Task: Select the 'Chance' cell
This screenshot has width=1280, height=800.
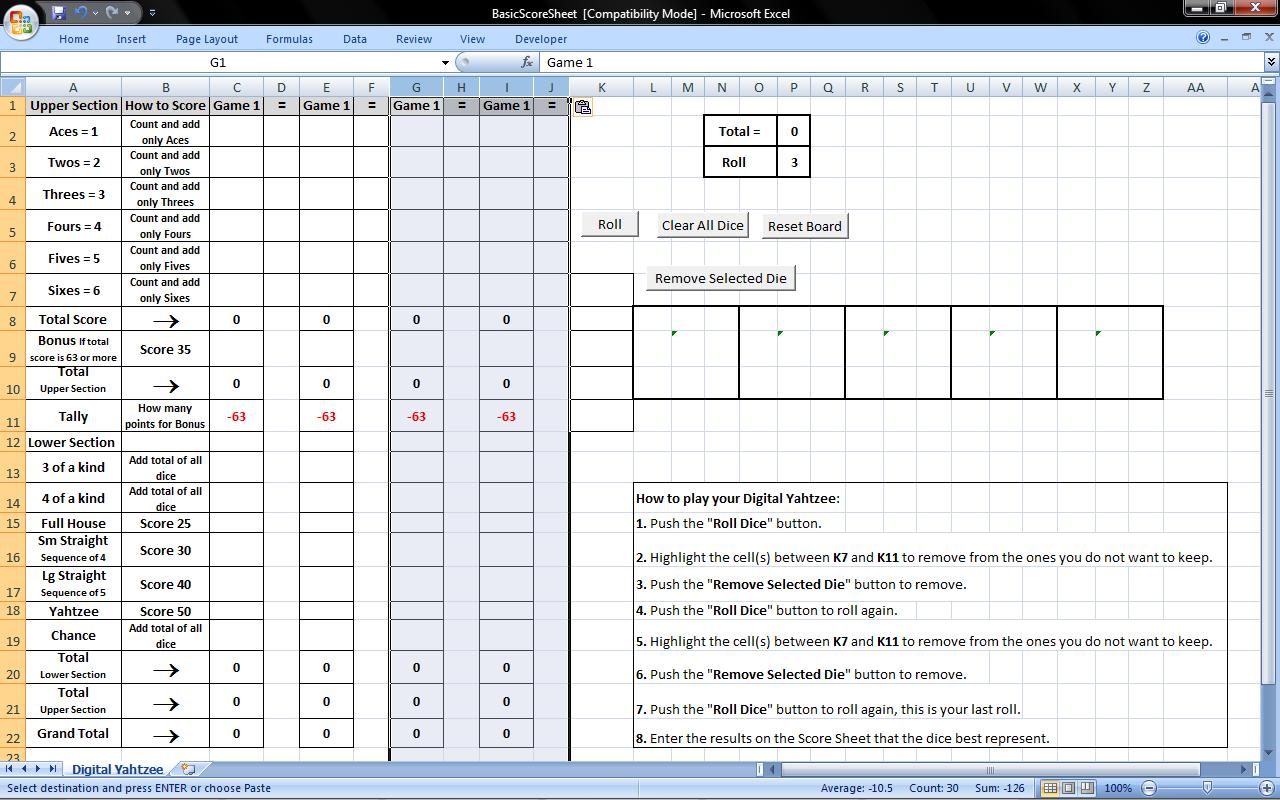Action: click(73, 635)
